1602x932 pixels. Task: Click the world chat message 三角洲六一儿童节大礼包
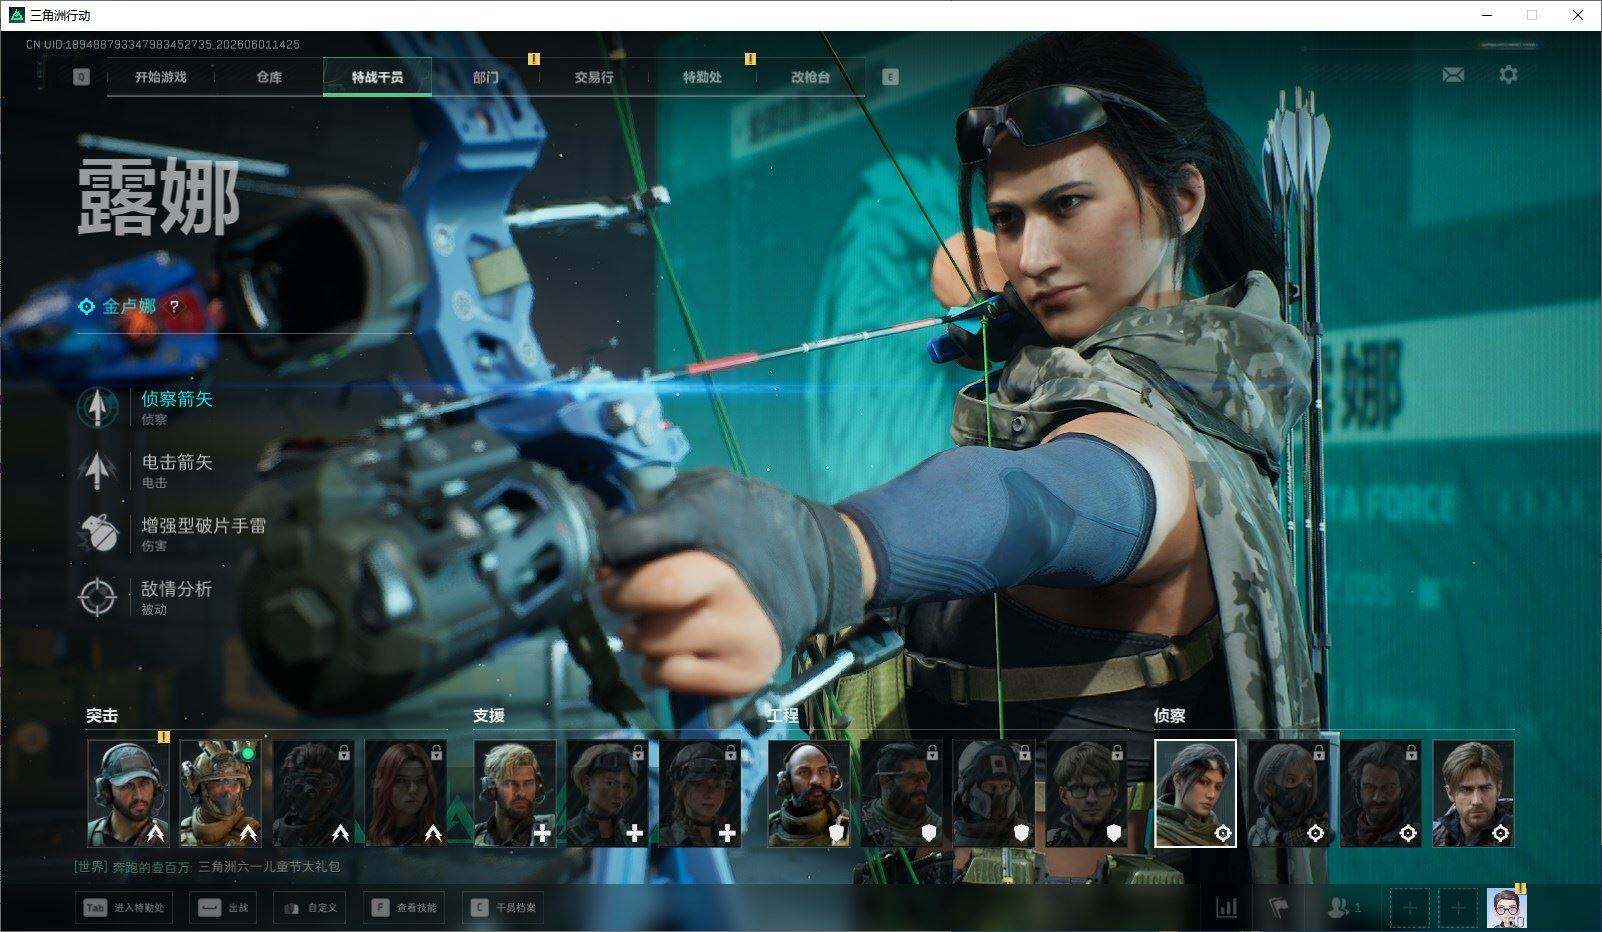tap(270, 867)
